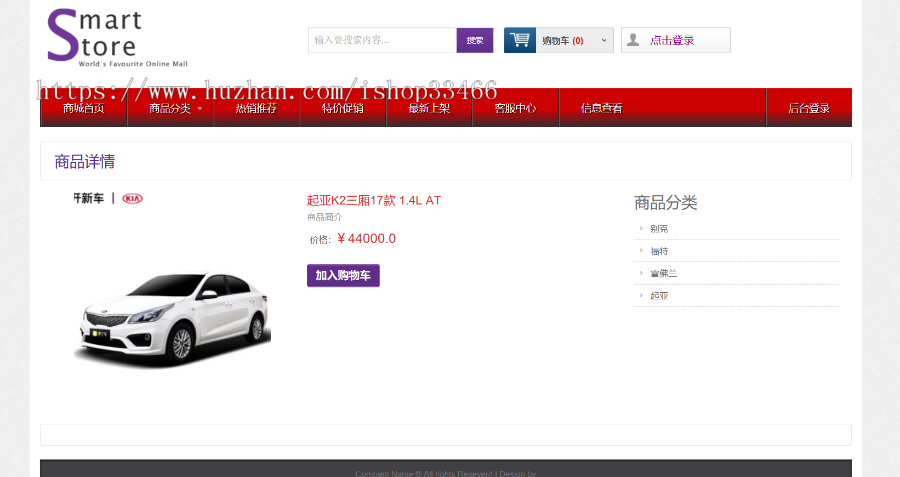
Task: Open the 特价促销 nav item
Action: pos(343,108)
